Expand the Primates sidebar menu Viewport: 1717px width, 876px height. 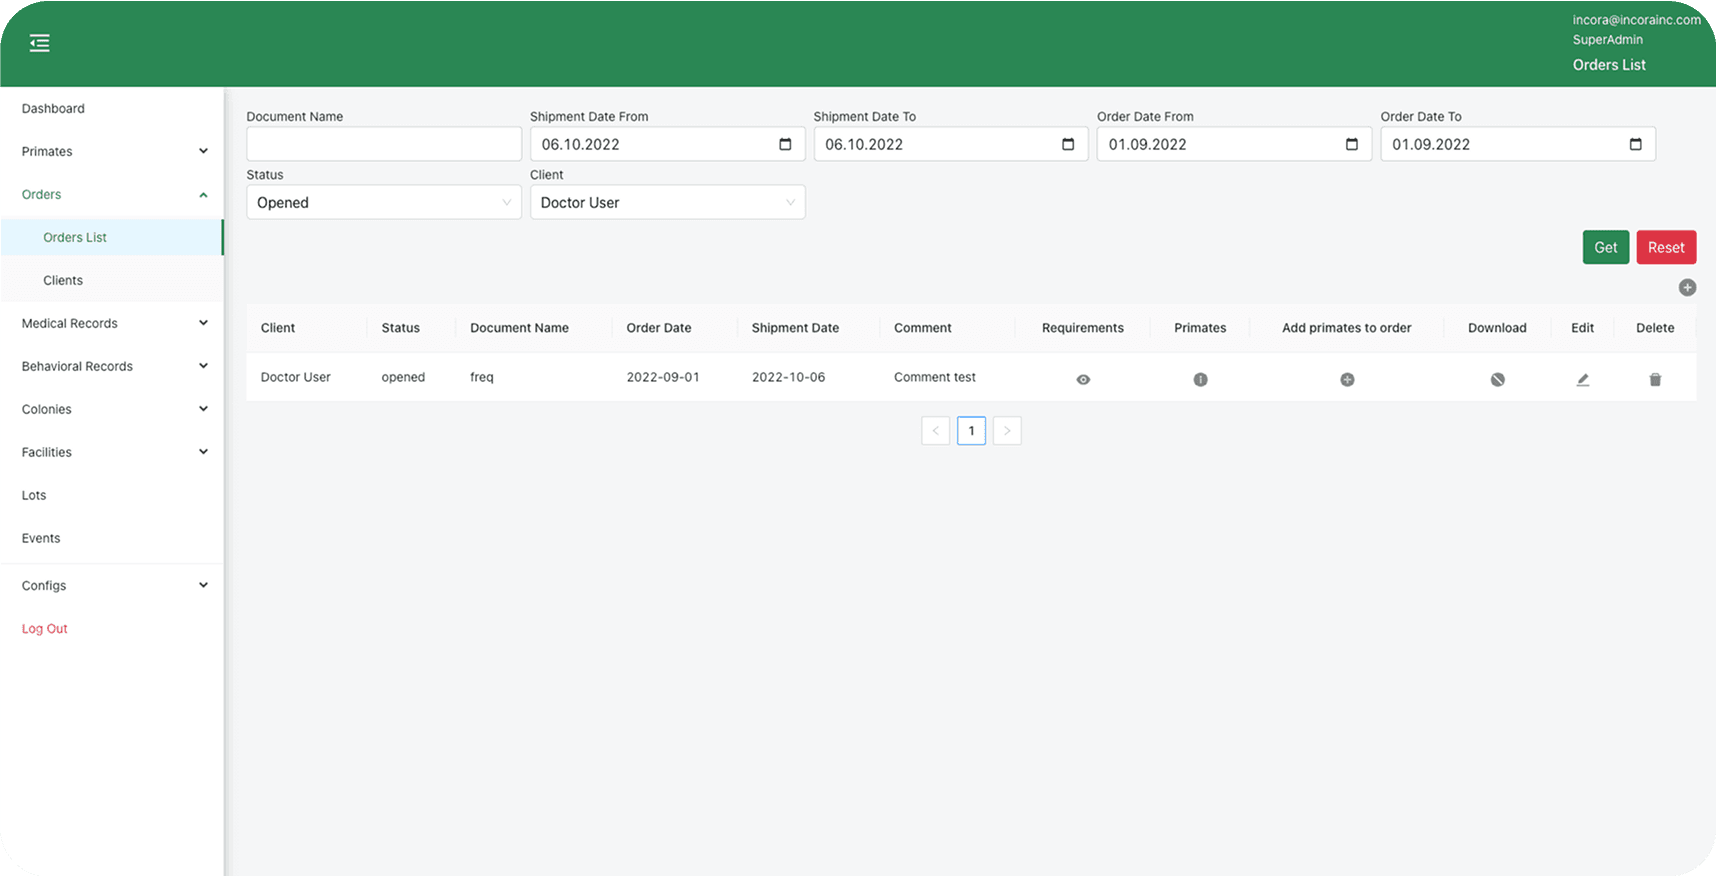tap(112, 151)
